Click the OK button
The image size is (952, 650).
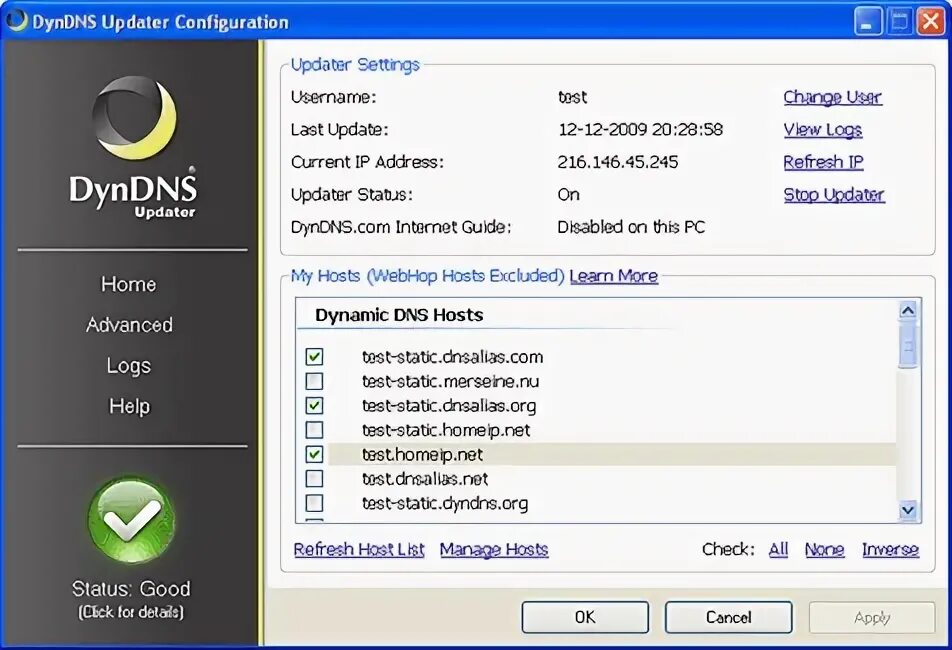(585, 617)
